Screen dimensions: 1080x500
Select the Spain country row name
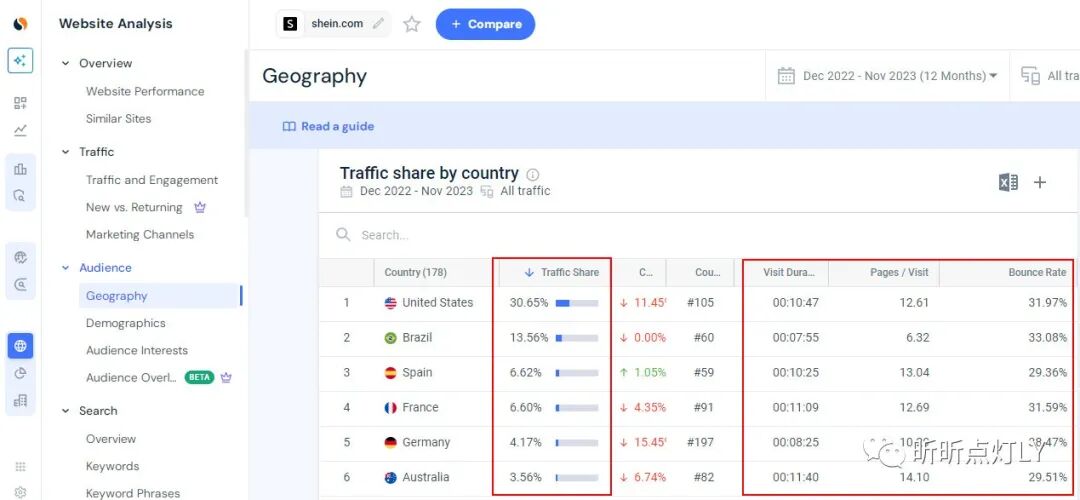click(x=417, y=373)
